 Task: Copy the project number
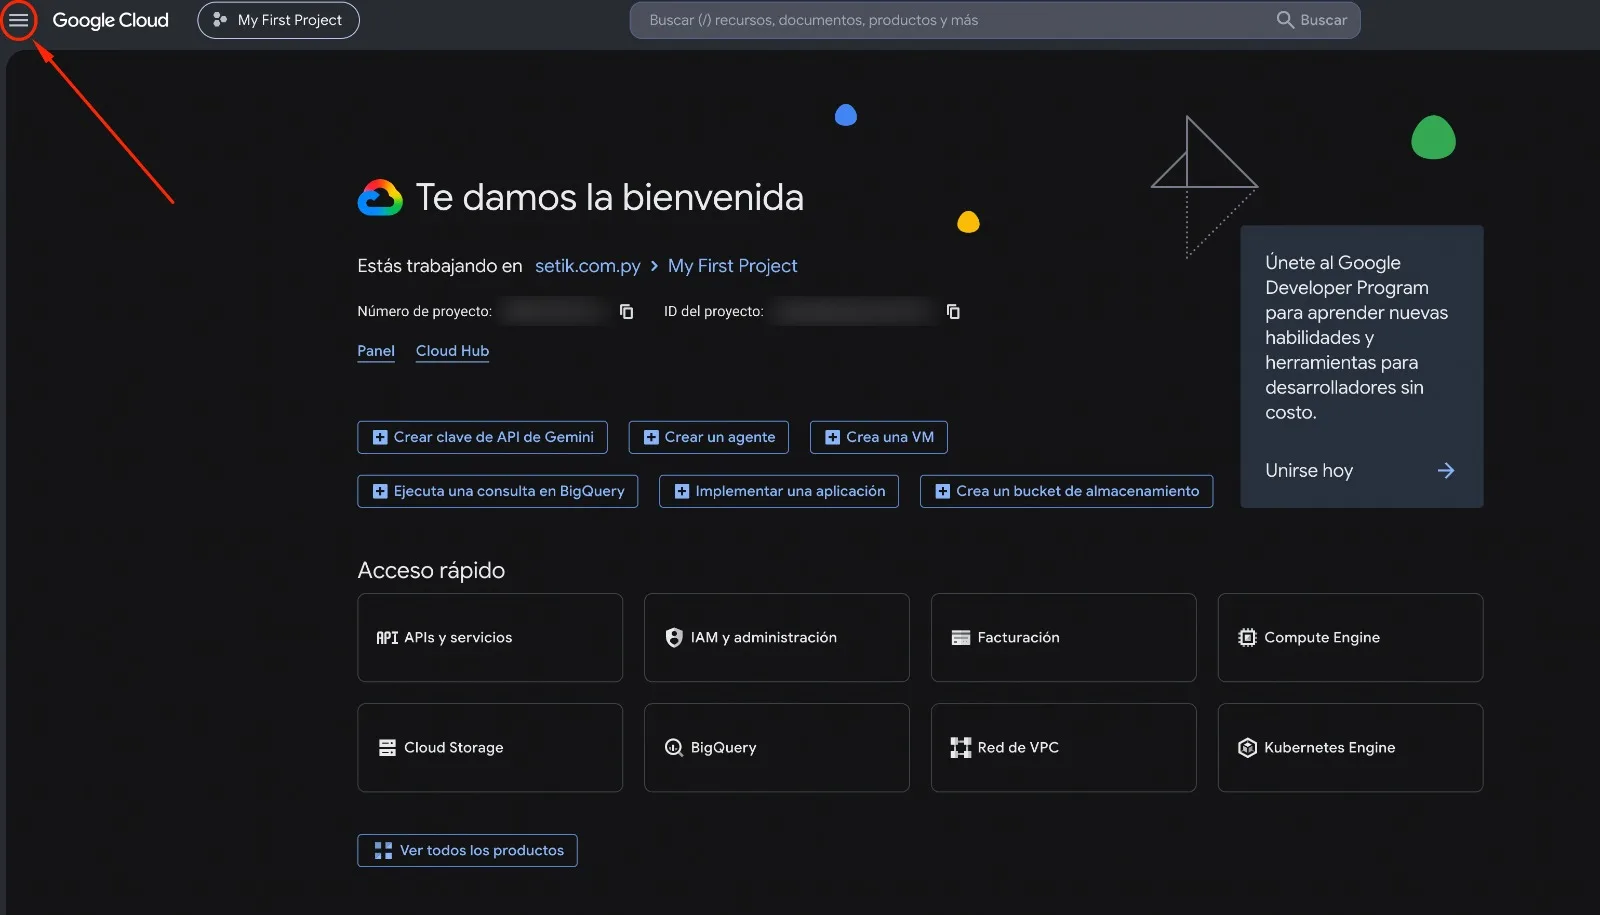pos(627,312)
